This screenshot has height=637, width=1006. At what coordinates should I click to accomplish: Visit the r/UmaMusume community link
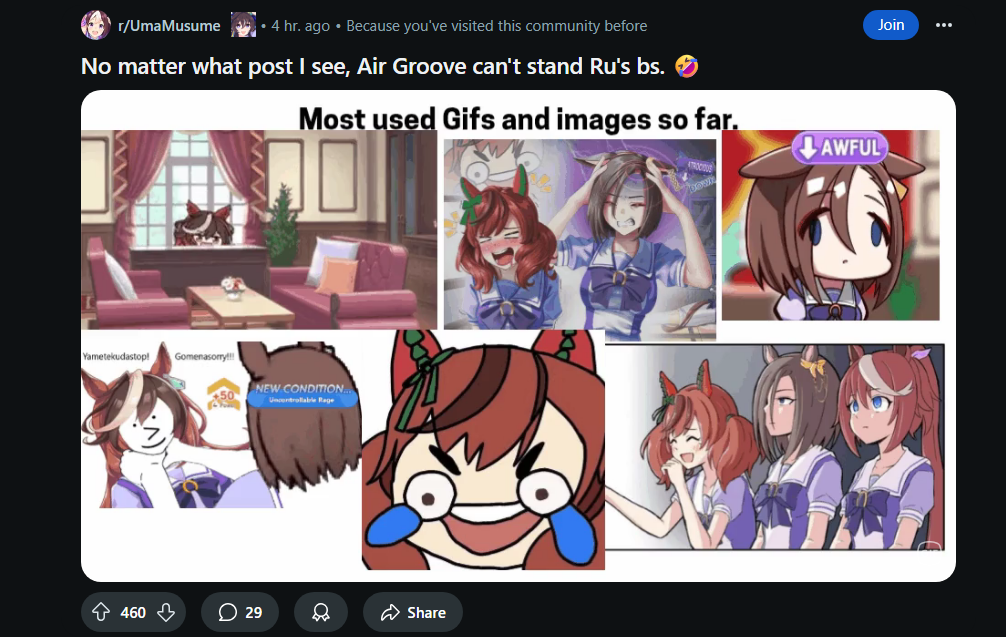coord(169,26)
